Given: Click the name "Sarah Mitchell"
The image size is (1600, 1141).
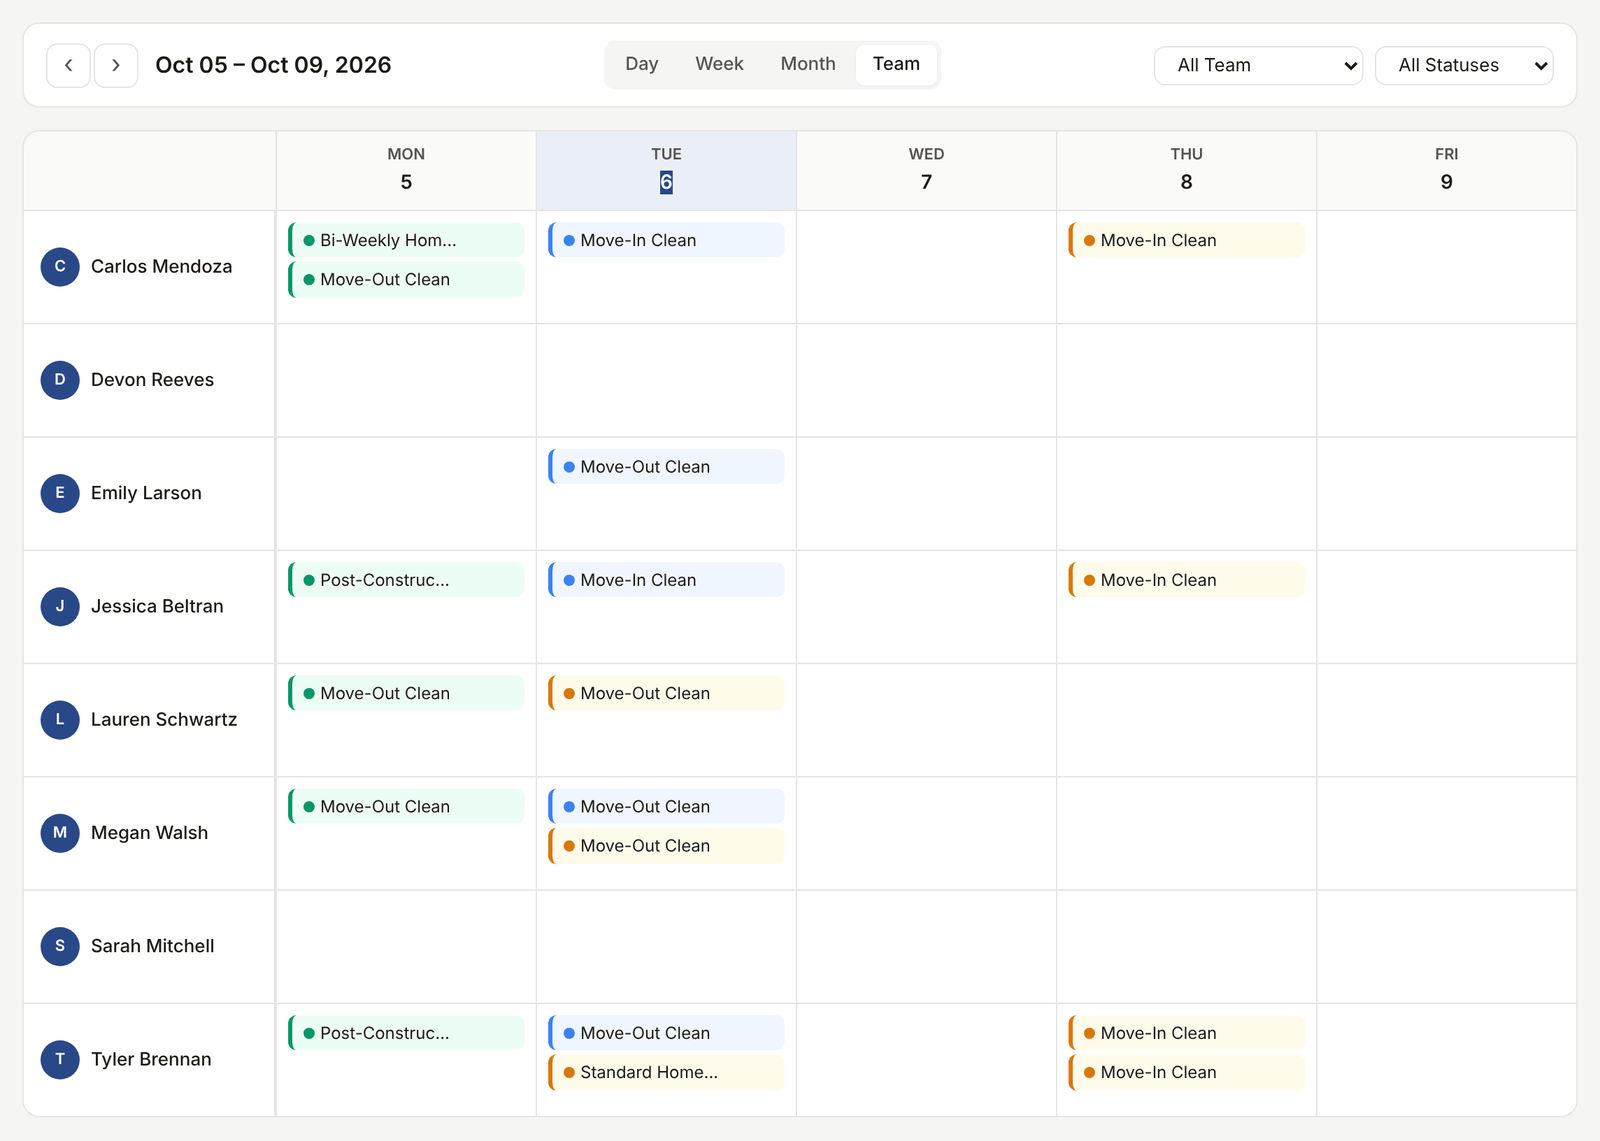Looking at the screenshot, I should pyautogui.click(x=152, y=946).
